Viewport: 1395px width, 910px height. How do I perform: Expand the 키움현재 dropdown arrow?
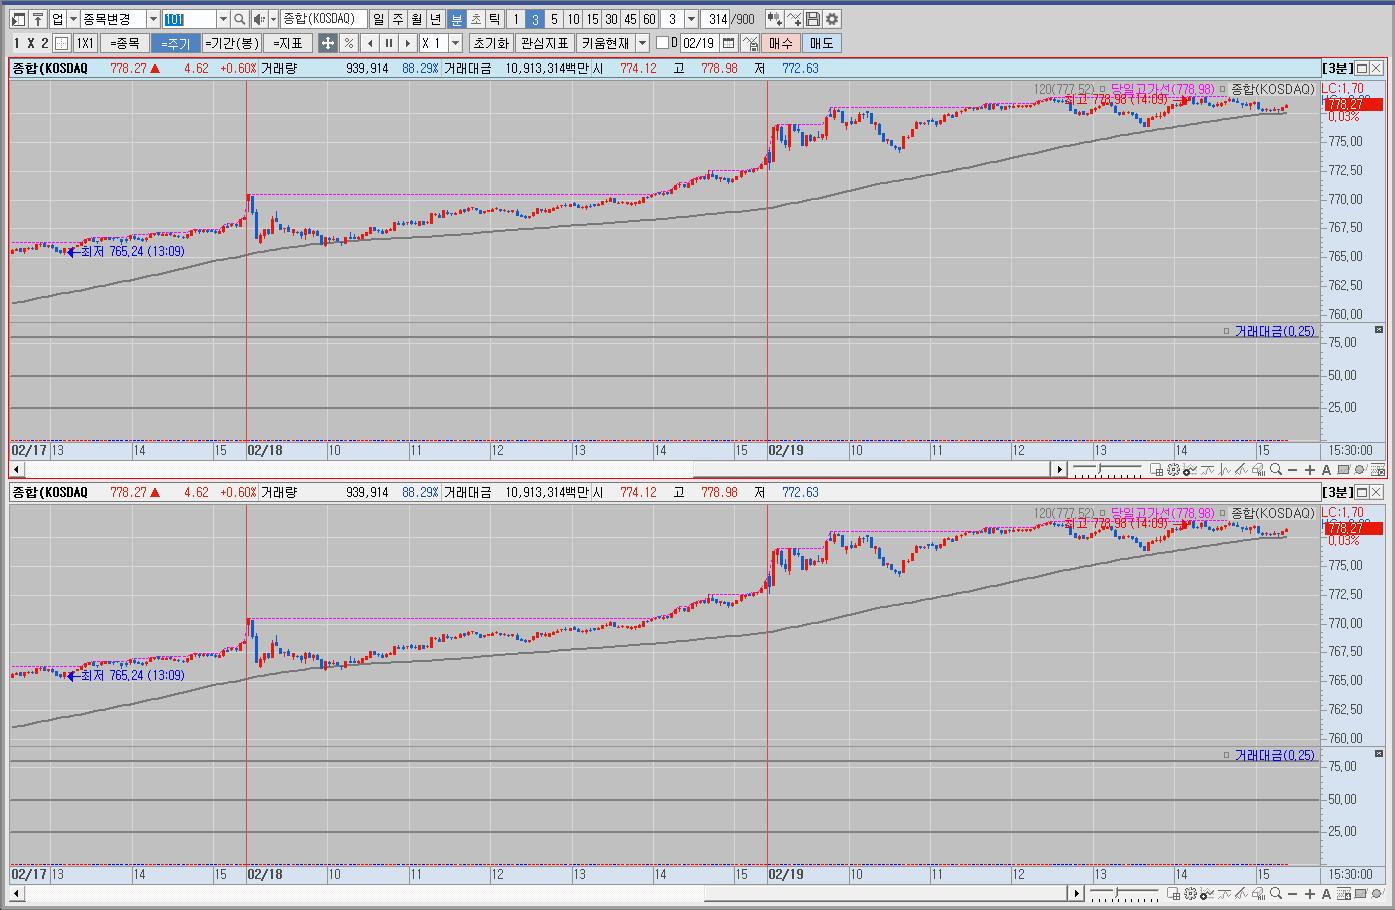[x=642, y=43]
